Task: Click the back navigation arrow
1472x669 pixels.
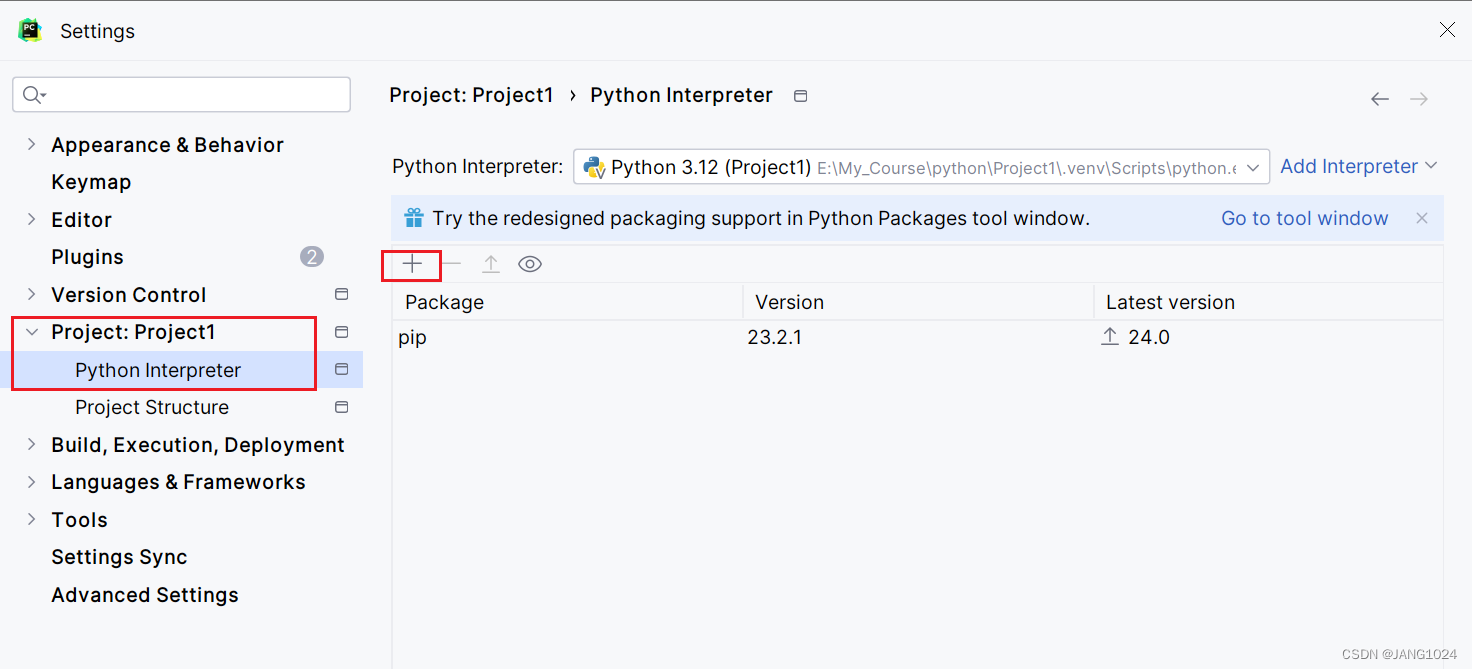Action: tap(1380, 99)
